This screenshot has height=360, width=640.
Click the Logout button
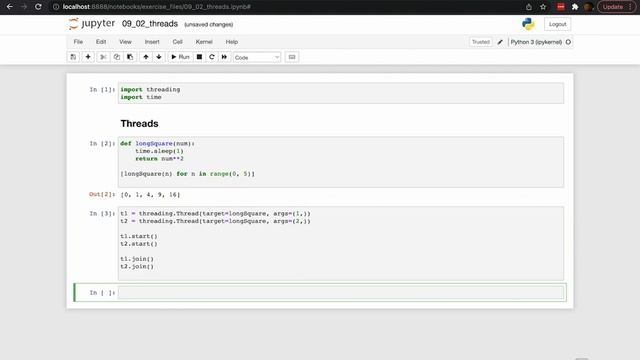(x=557, y=24)
